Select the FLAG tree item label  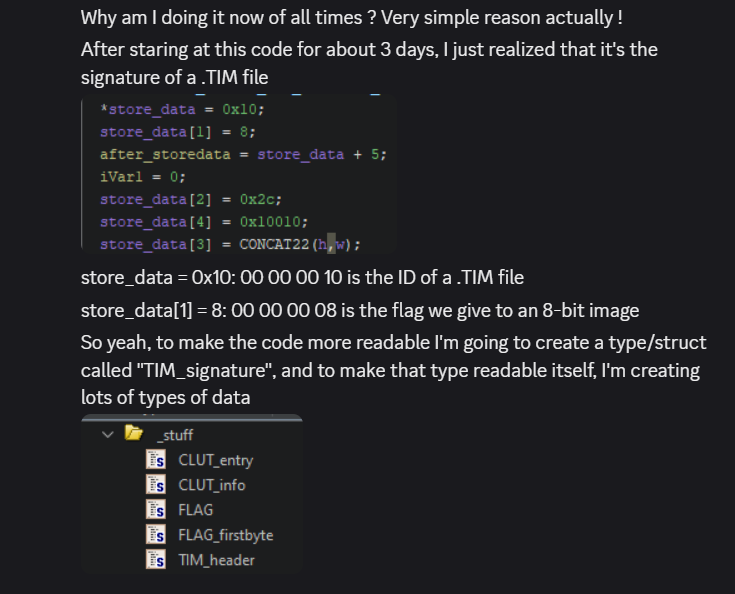click(x=195, y=510)
